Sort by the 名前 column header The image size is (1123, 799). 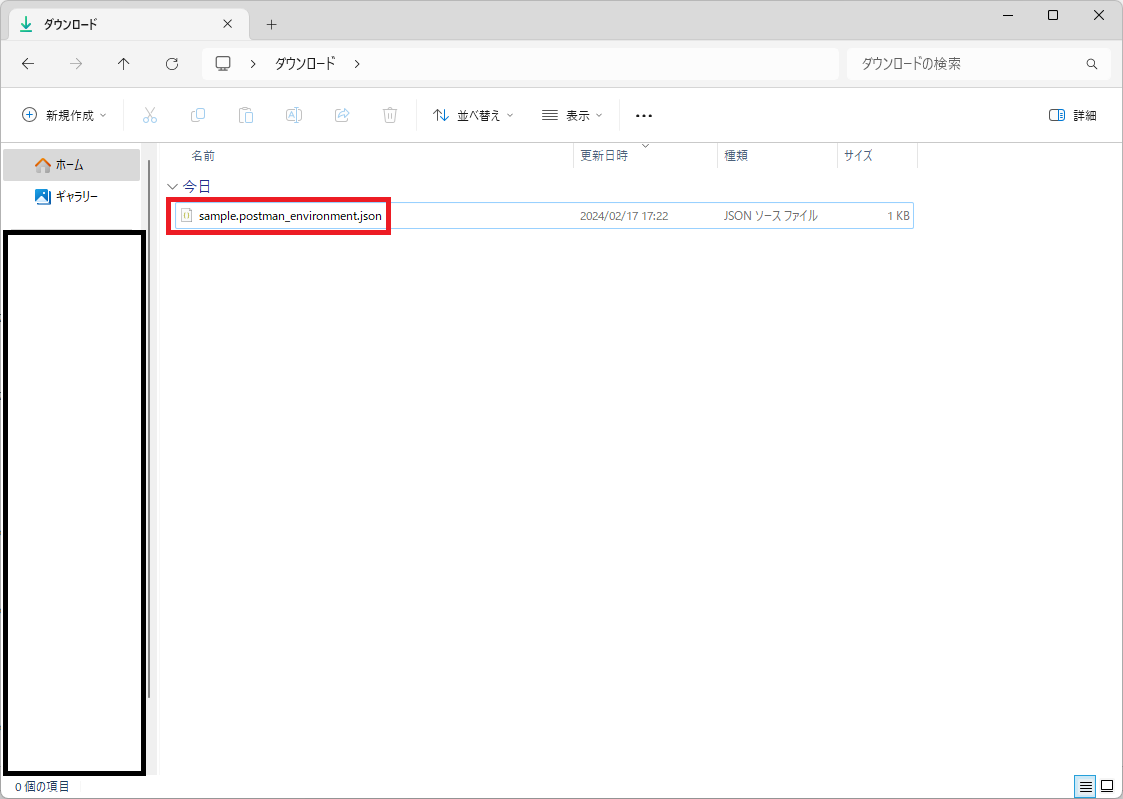click(203, 156)
